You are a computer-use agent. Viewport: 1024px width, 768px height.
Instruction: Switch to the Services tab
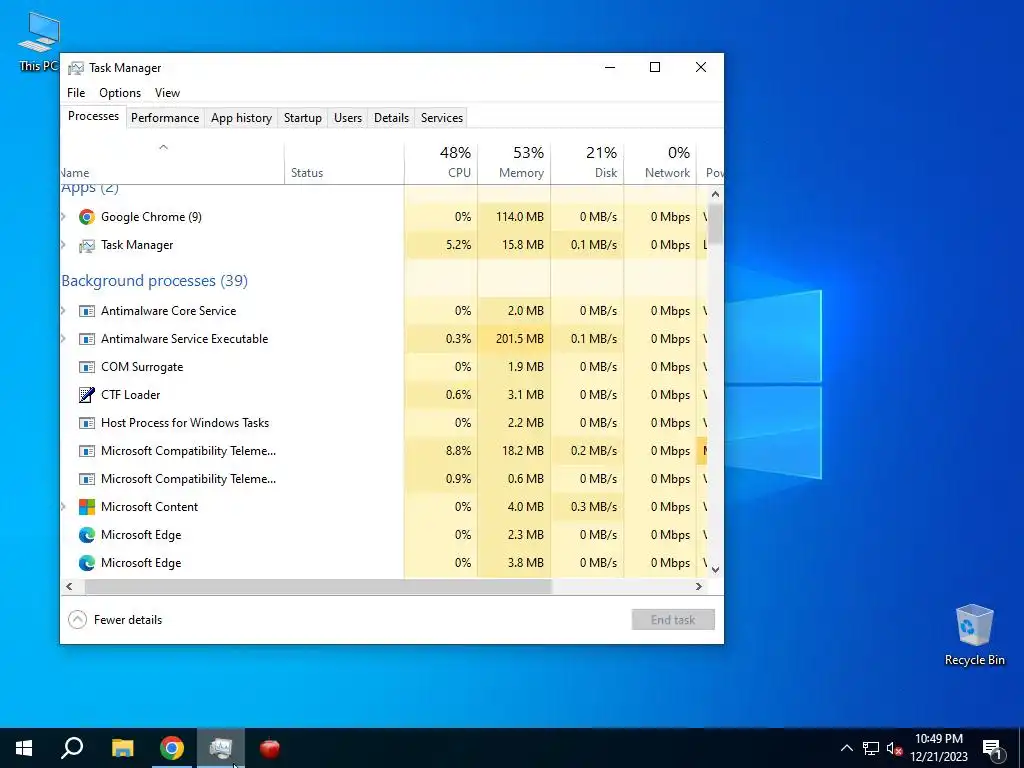[x=441, y=118]
